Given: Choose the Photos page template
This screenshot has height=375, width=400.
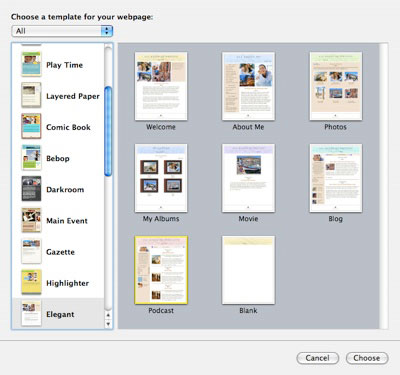Looking at the screenshot, I should tap(336, 86).
